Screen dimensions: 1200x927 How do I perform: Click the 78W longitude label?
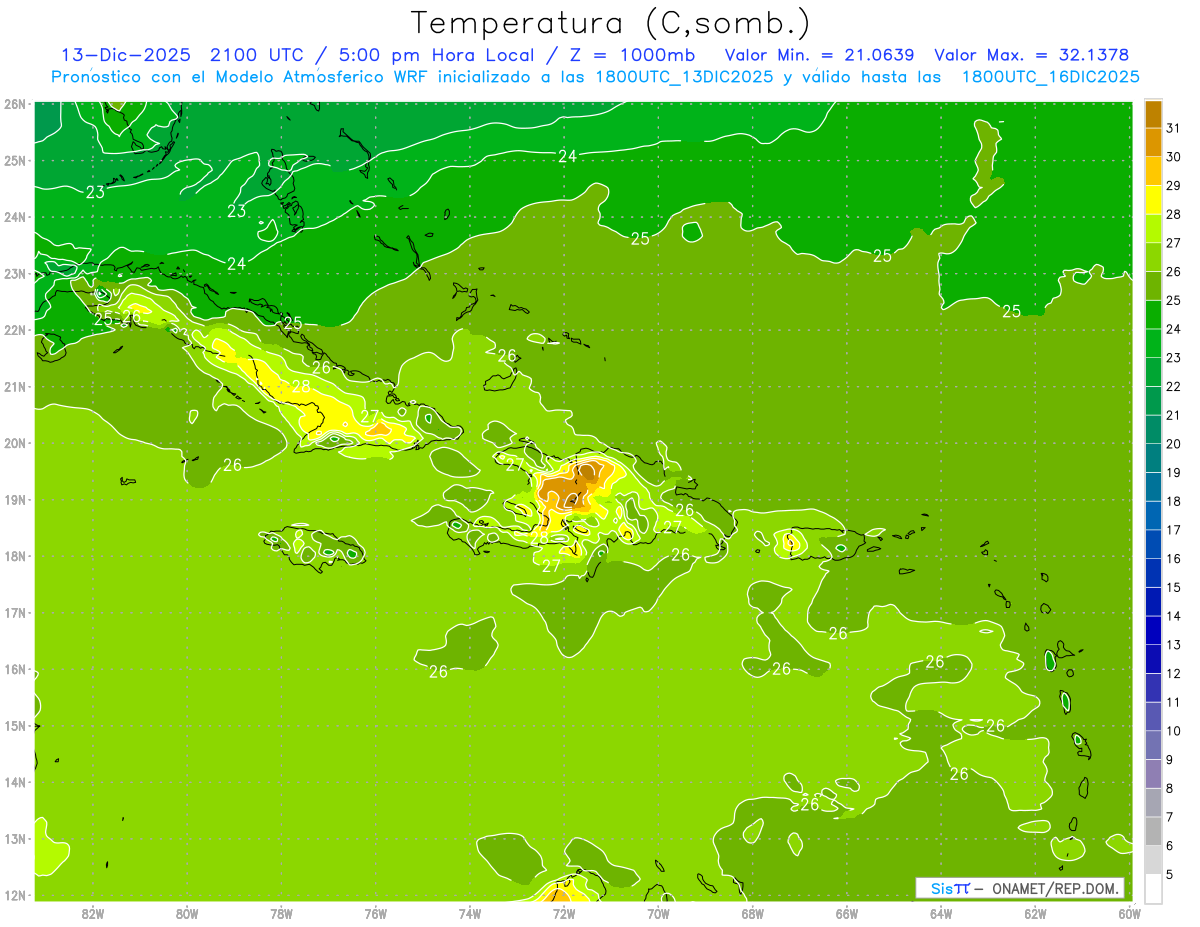(x=281, y=912)
